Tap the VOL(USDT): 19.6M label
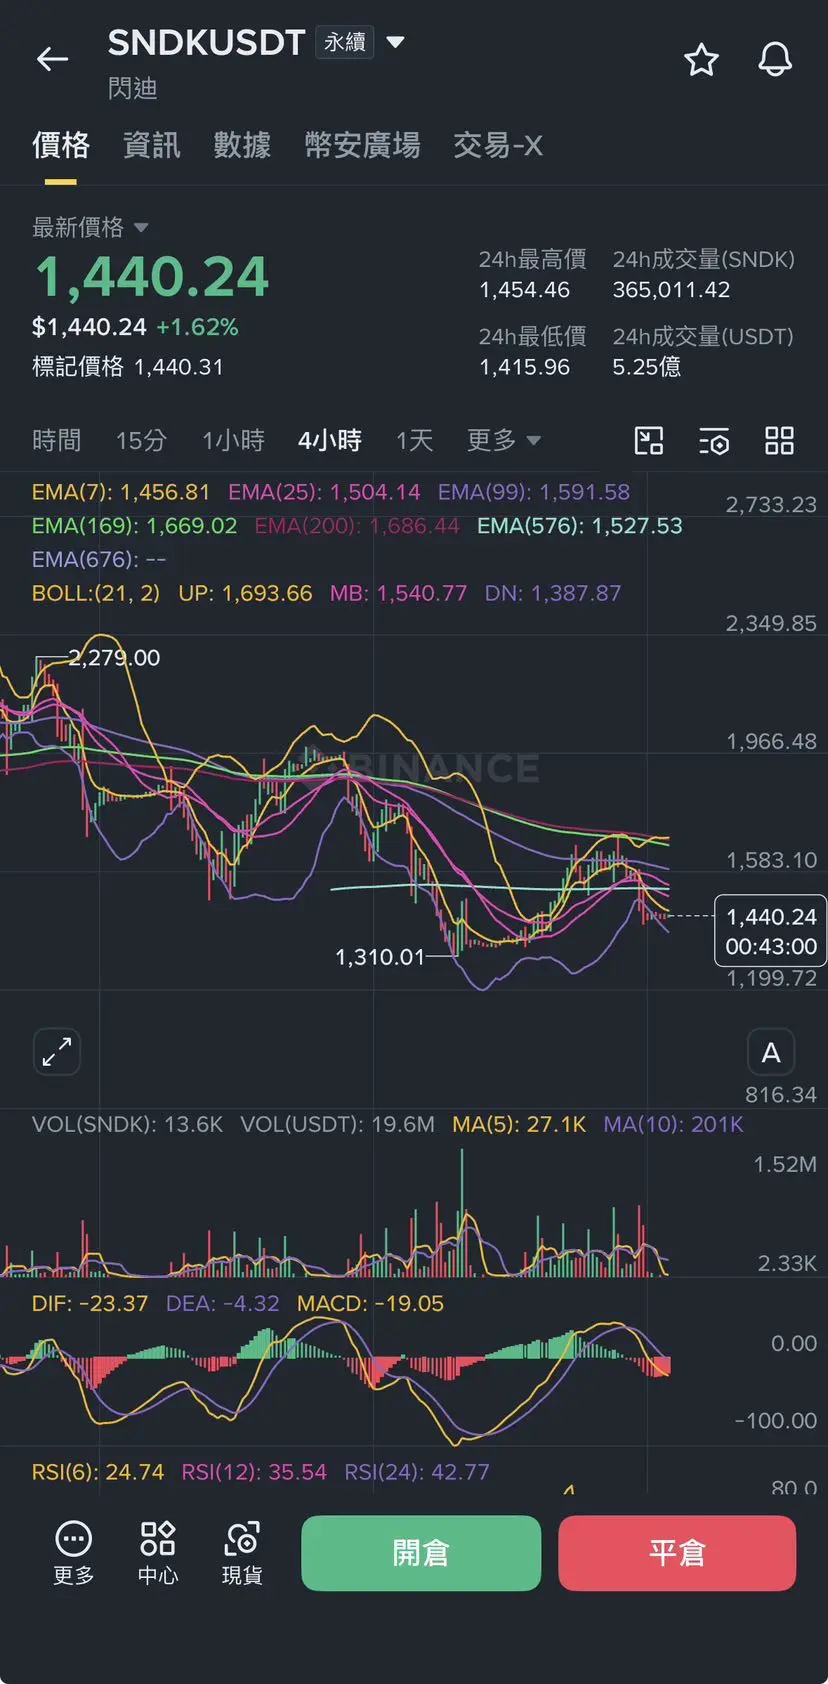This screenshot has height=1684, width=828. [337, 1124]
